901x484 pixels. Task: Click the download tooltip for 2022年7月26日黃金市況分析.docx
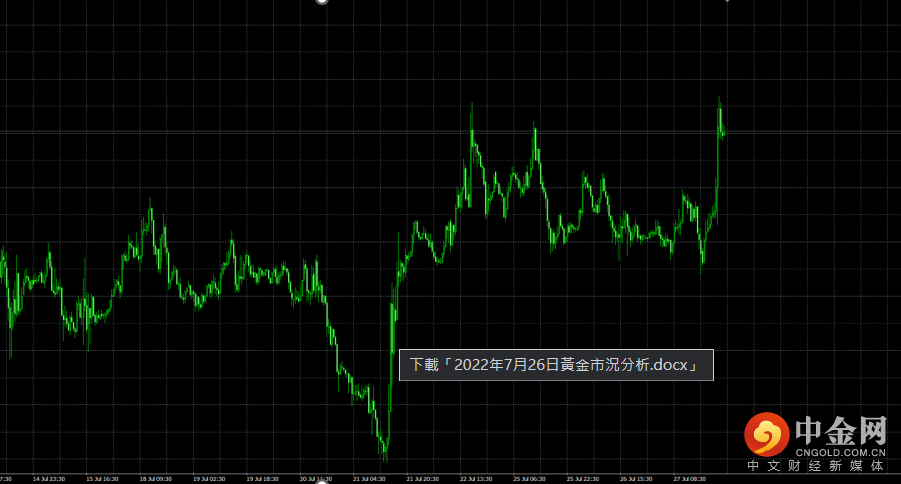click(x=556, y=365)
